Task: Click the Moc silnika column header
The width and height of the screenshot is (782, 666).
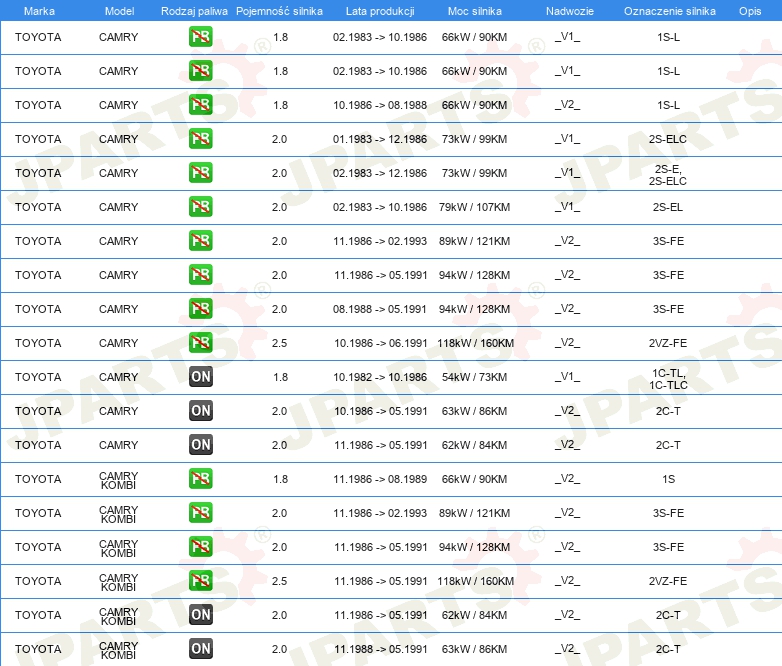Action: [x=474, y=11]
